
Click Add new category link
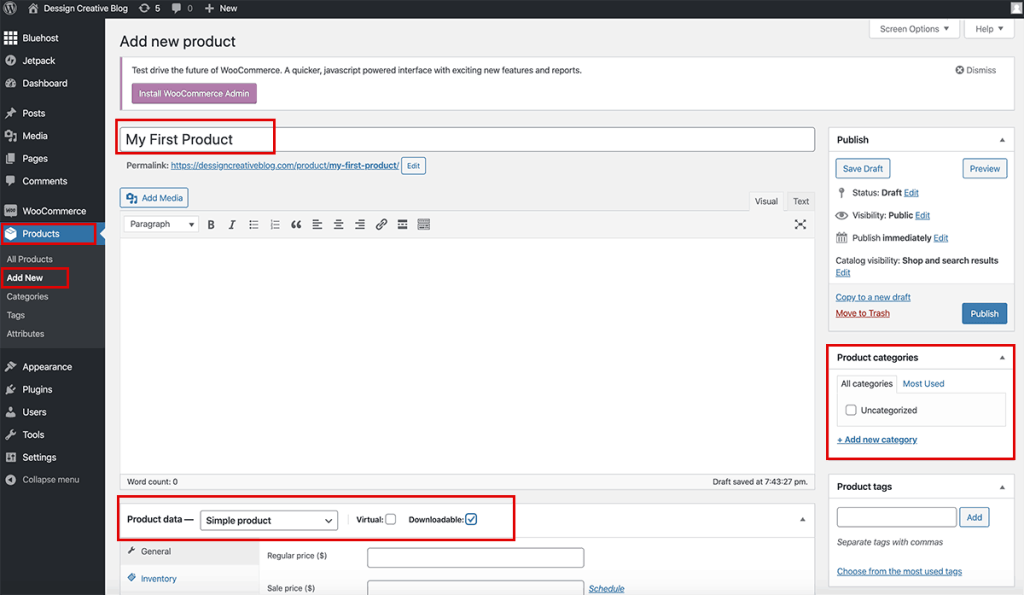(x=876, y=440)
